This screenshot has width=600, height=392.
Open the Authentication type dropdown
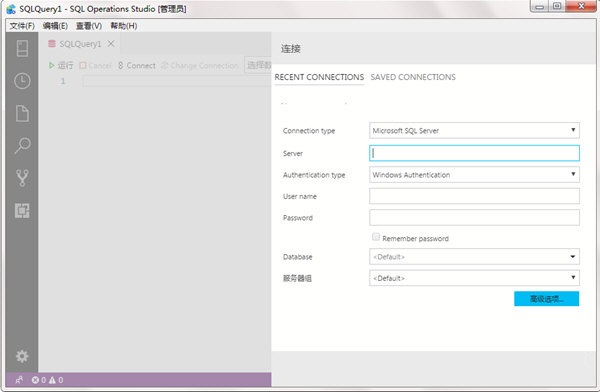click(x=474, y=175)
